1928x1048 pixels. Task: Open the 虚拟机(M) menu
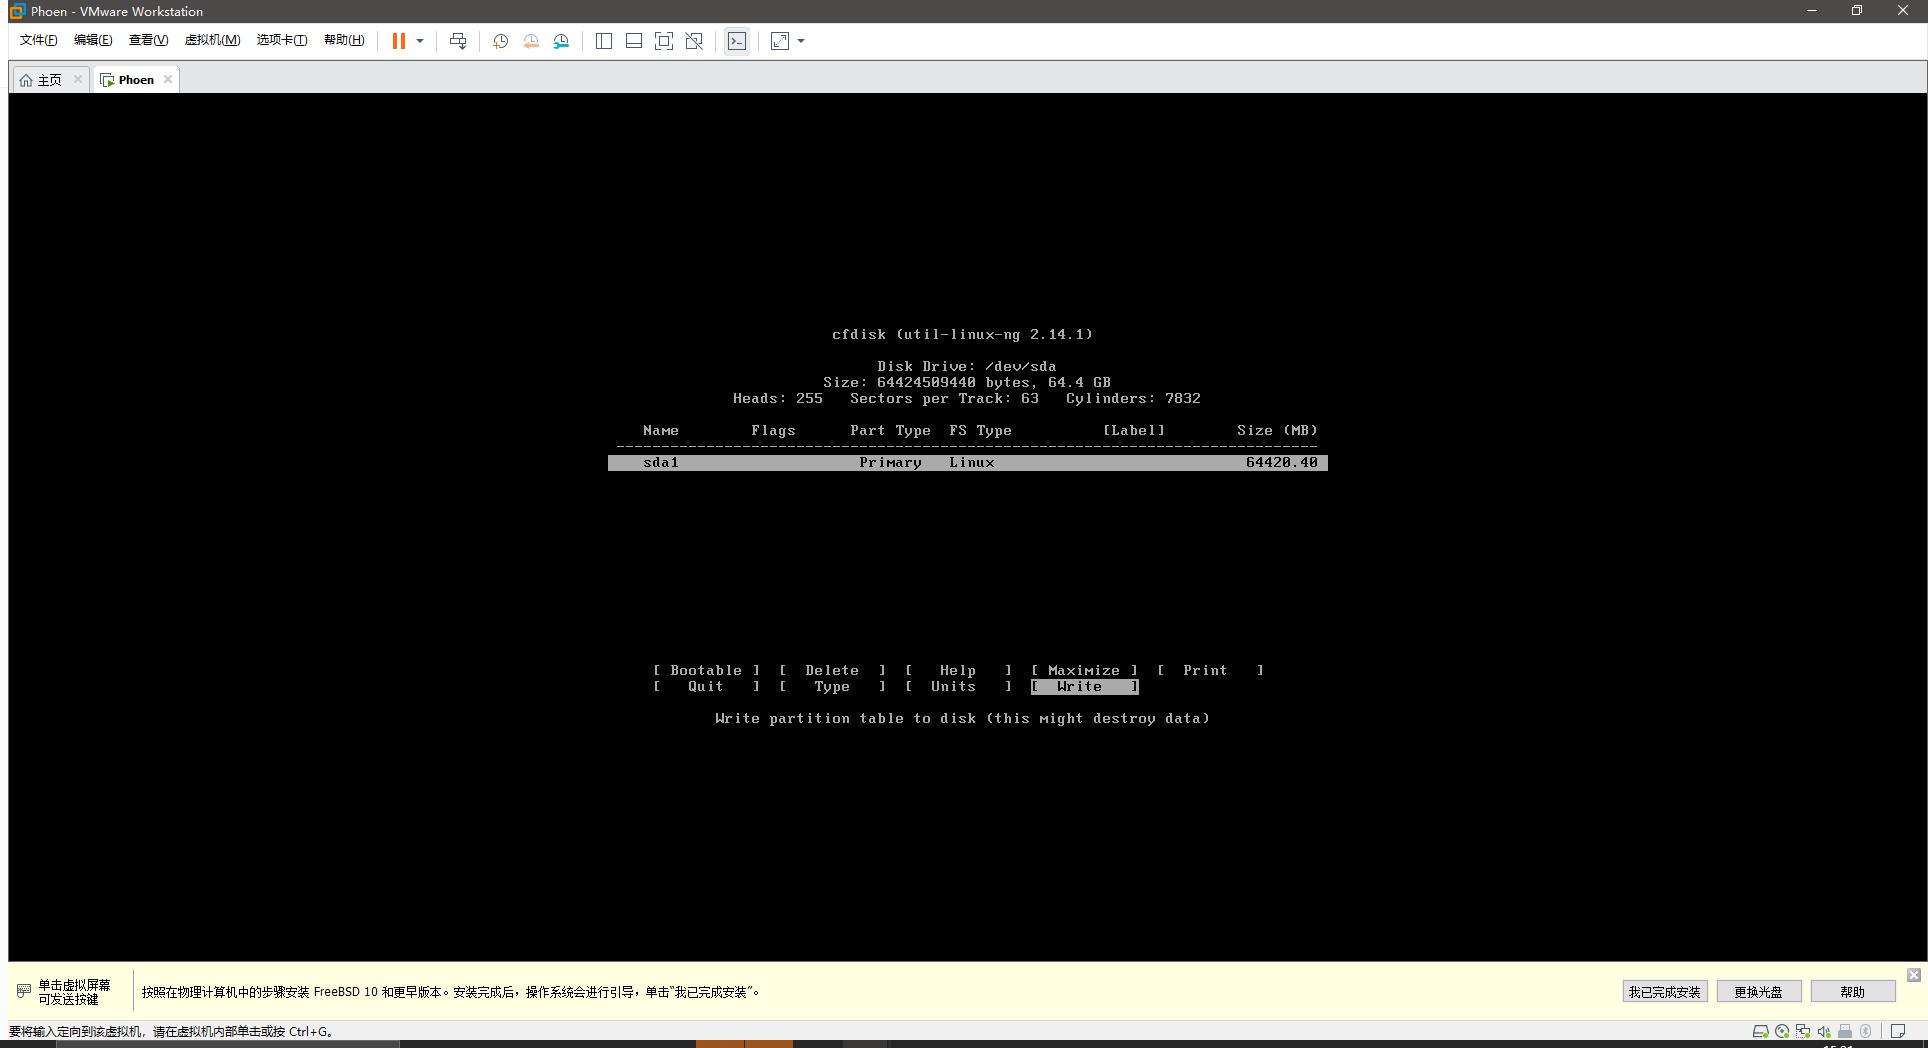point(212,40)
